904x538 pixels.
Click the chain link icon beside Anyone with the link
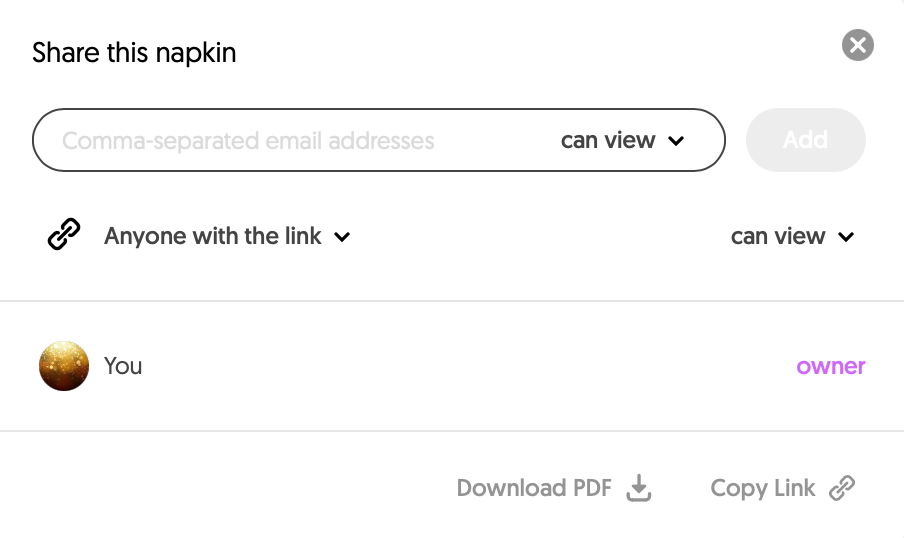64,234
